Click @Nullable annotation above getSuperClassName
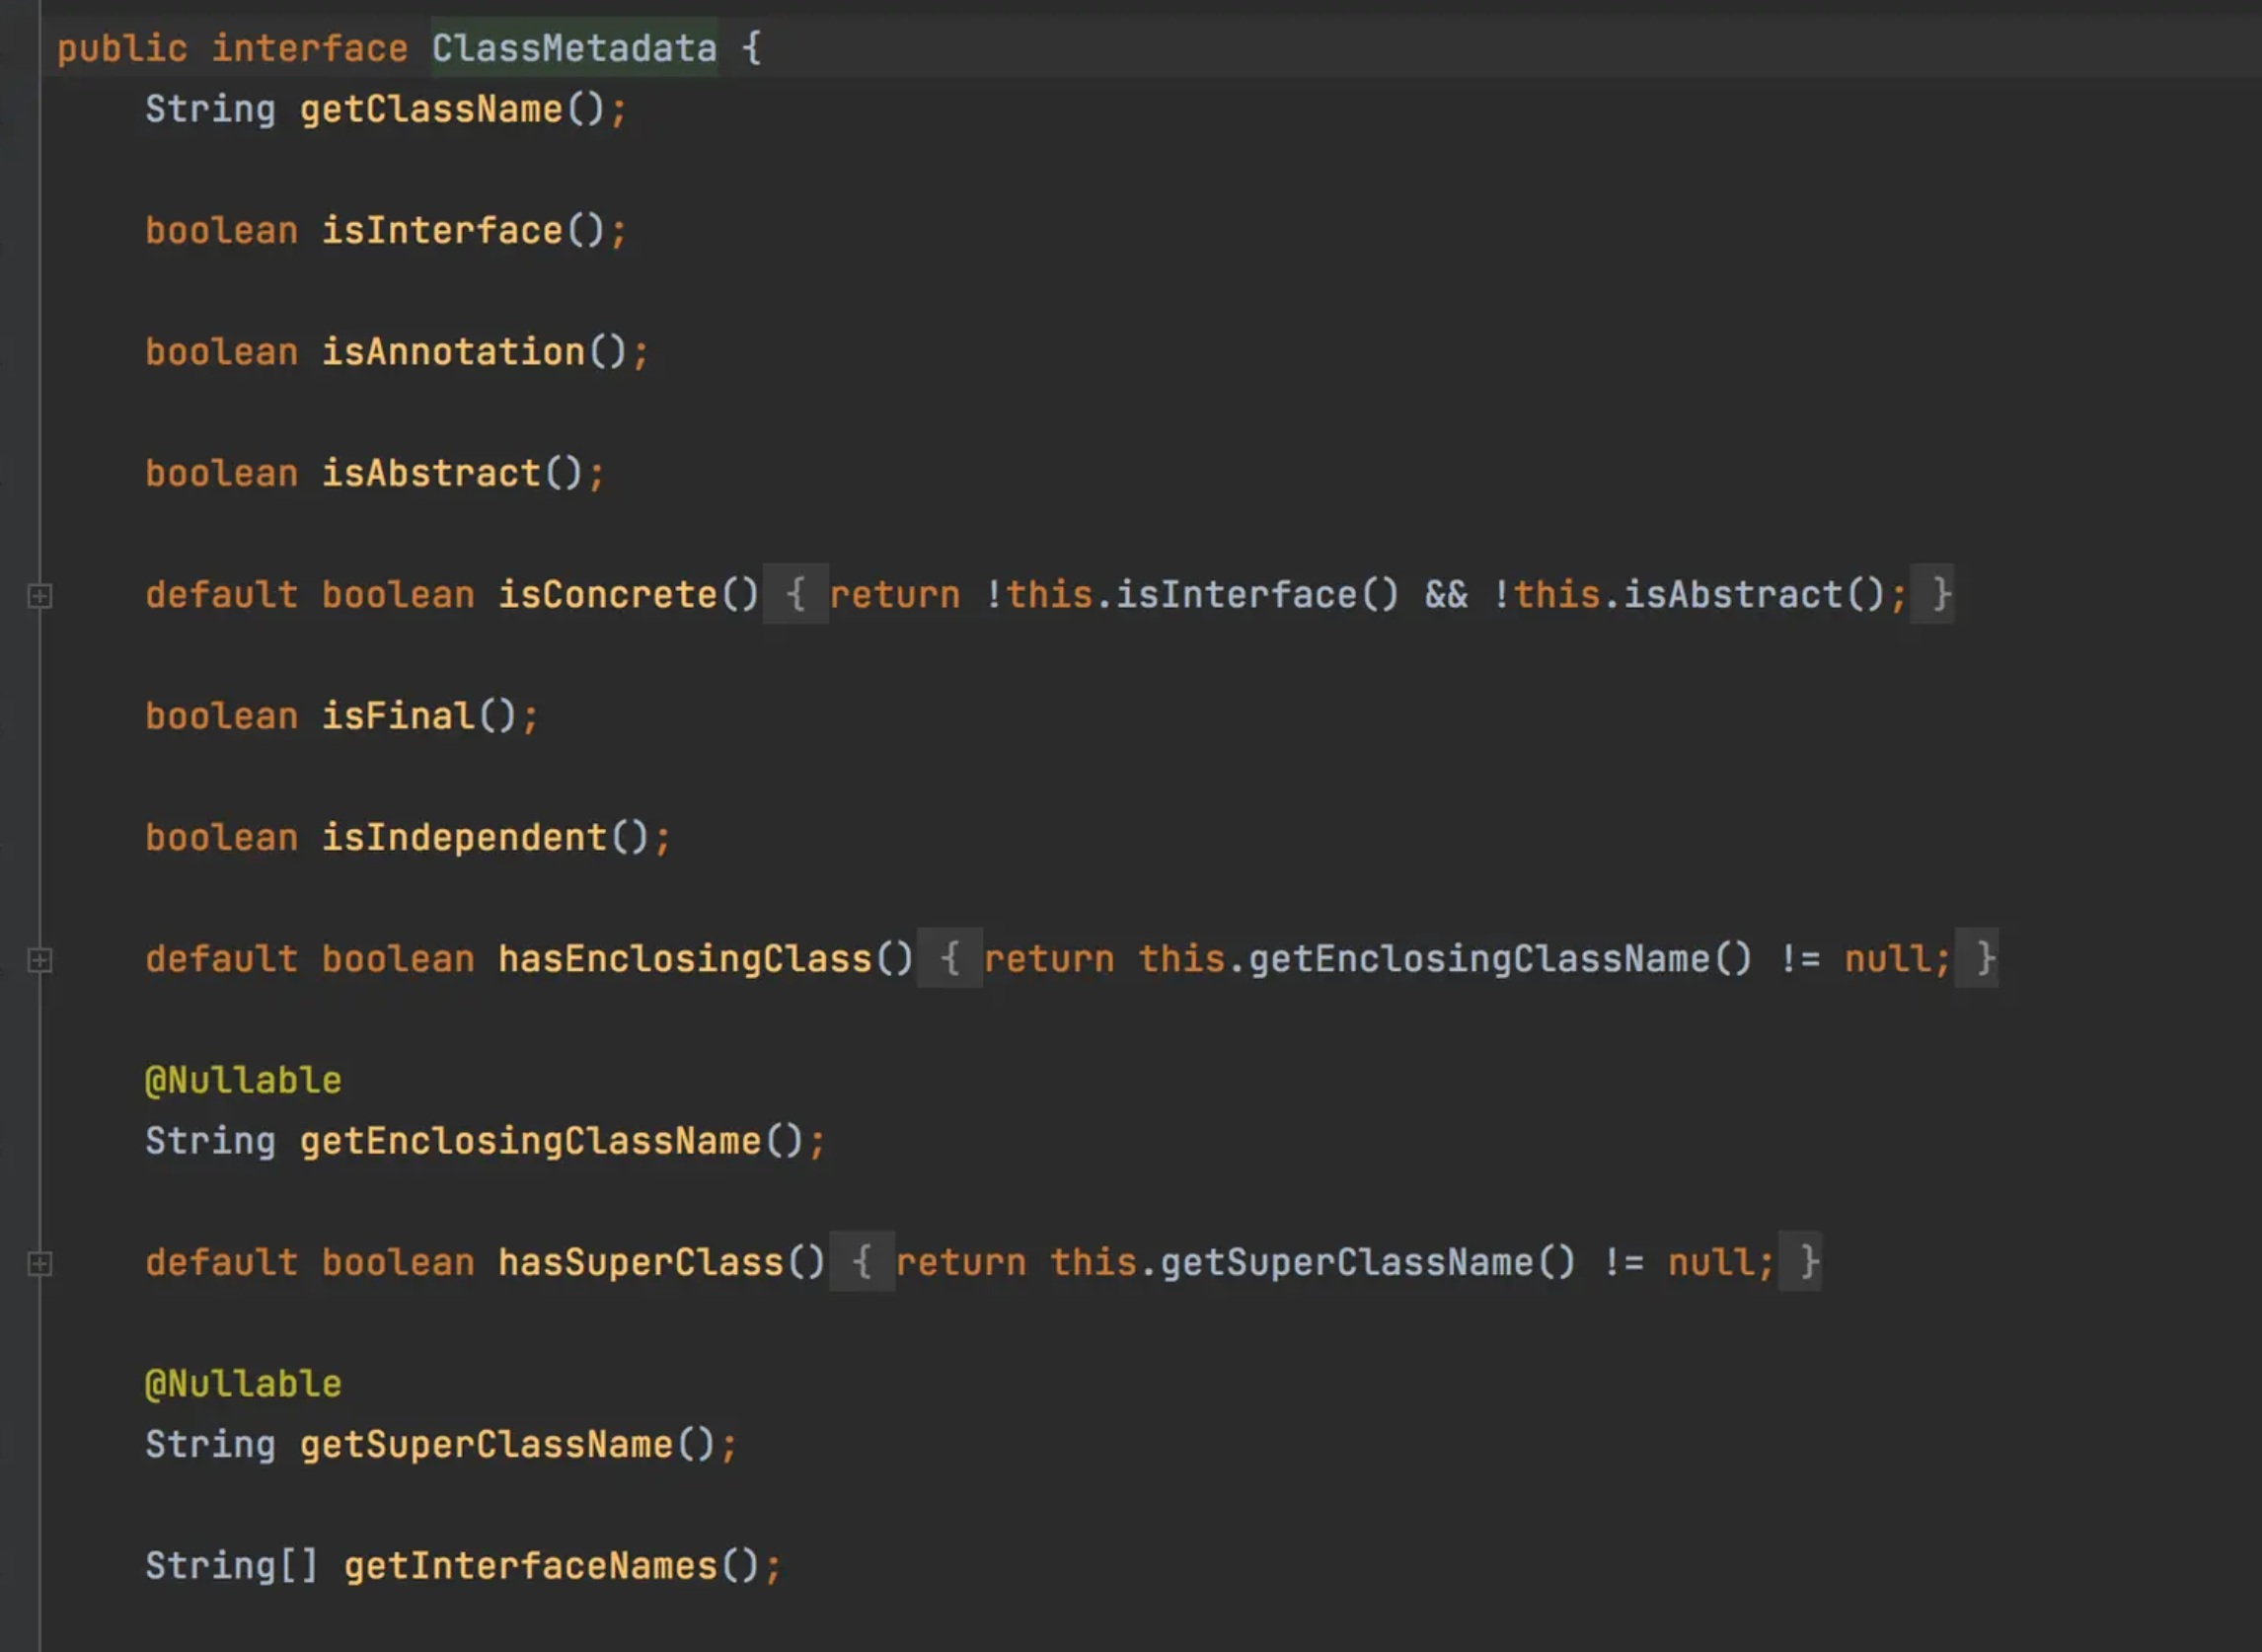This screenshot has width=2262, height=1652. pos(243,1384)
